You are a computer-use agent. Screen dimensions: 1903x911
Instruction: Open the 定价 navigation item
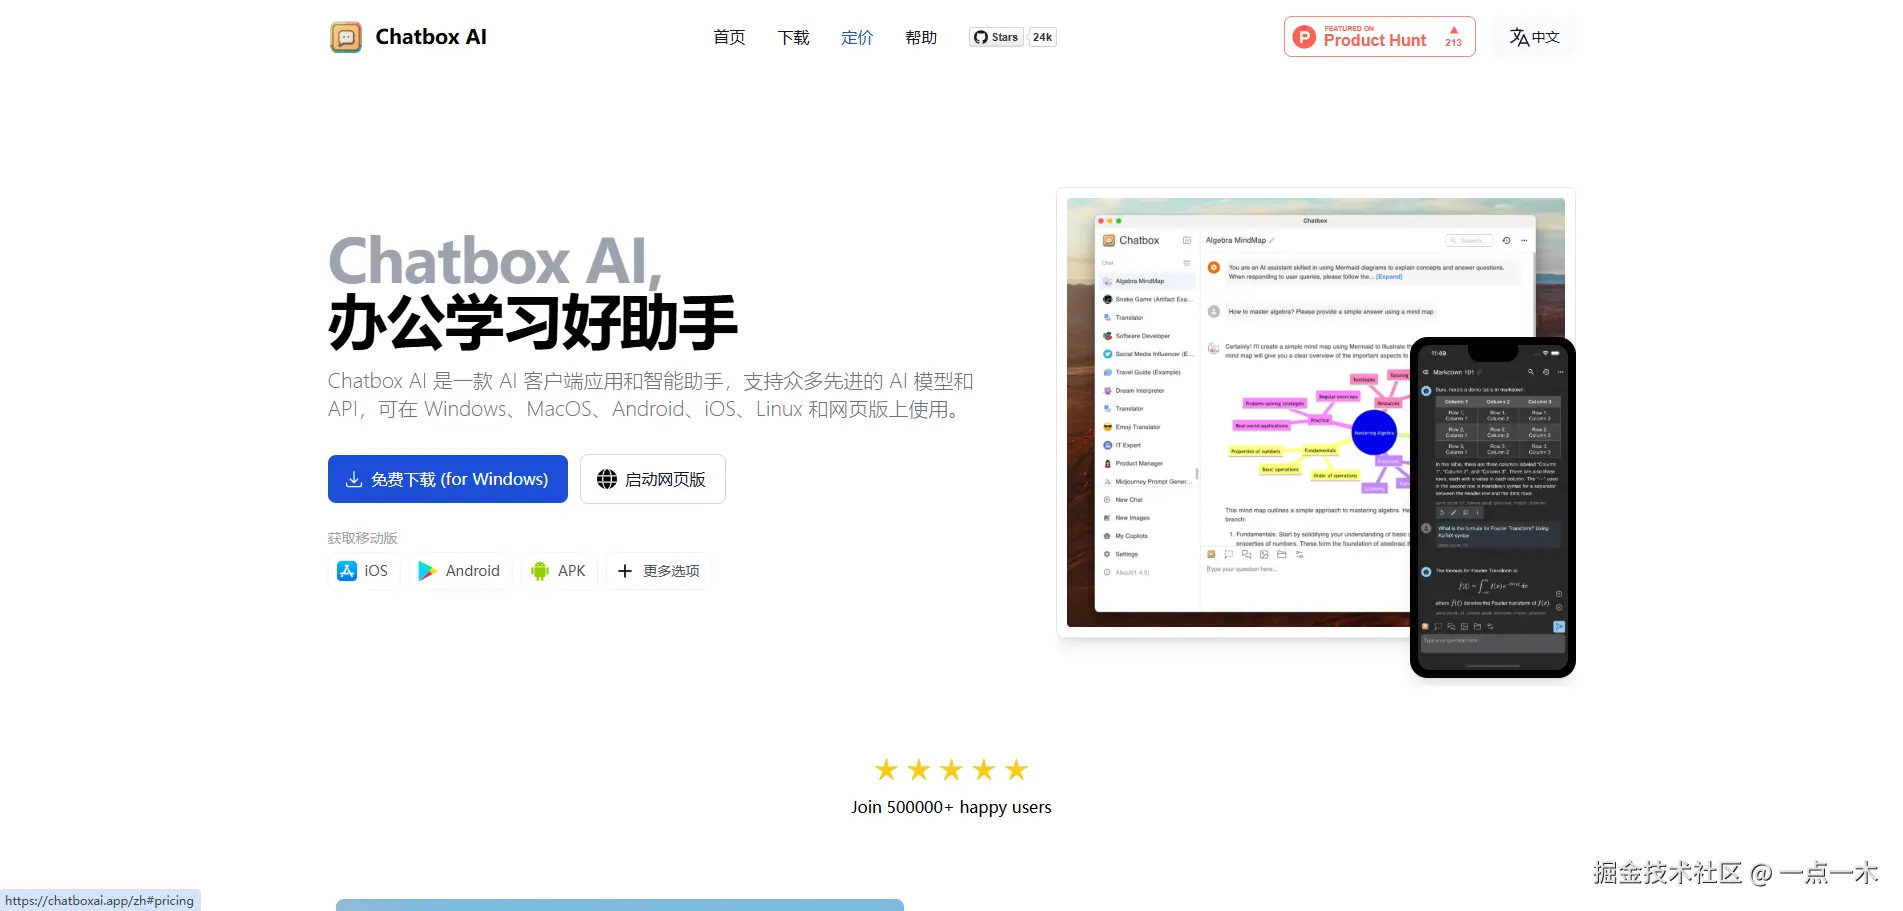(856, 37)
